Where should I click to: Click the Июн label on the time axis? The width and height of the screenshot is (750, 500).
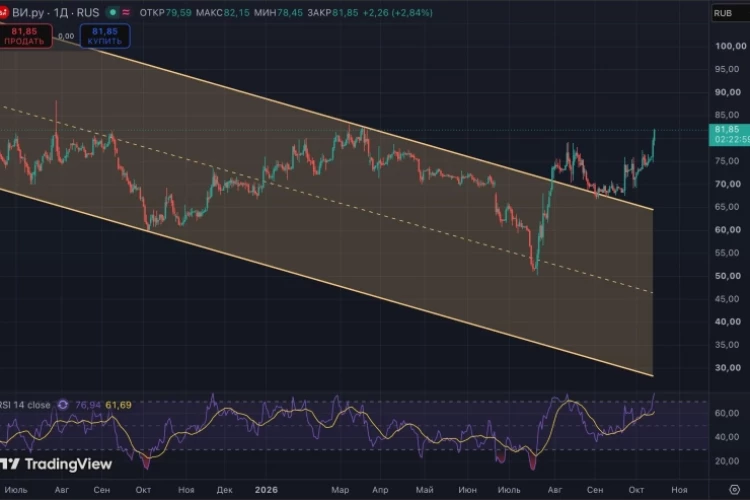(467, 489)
